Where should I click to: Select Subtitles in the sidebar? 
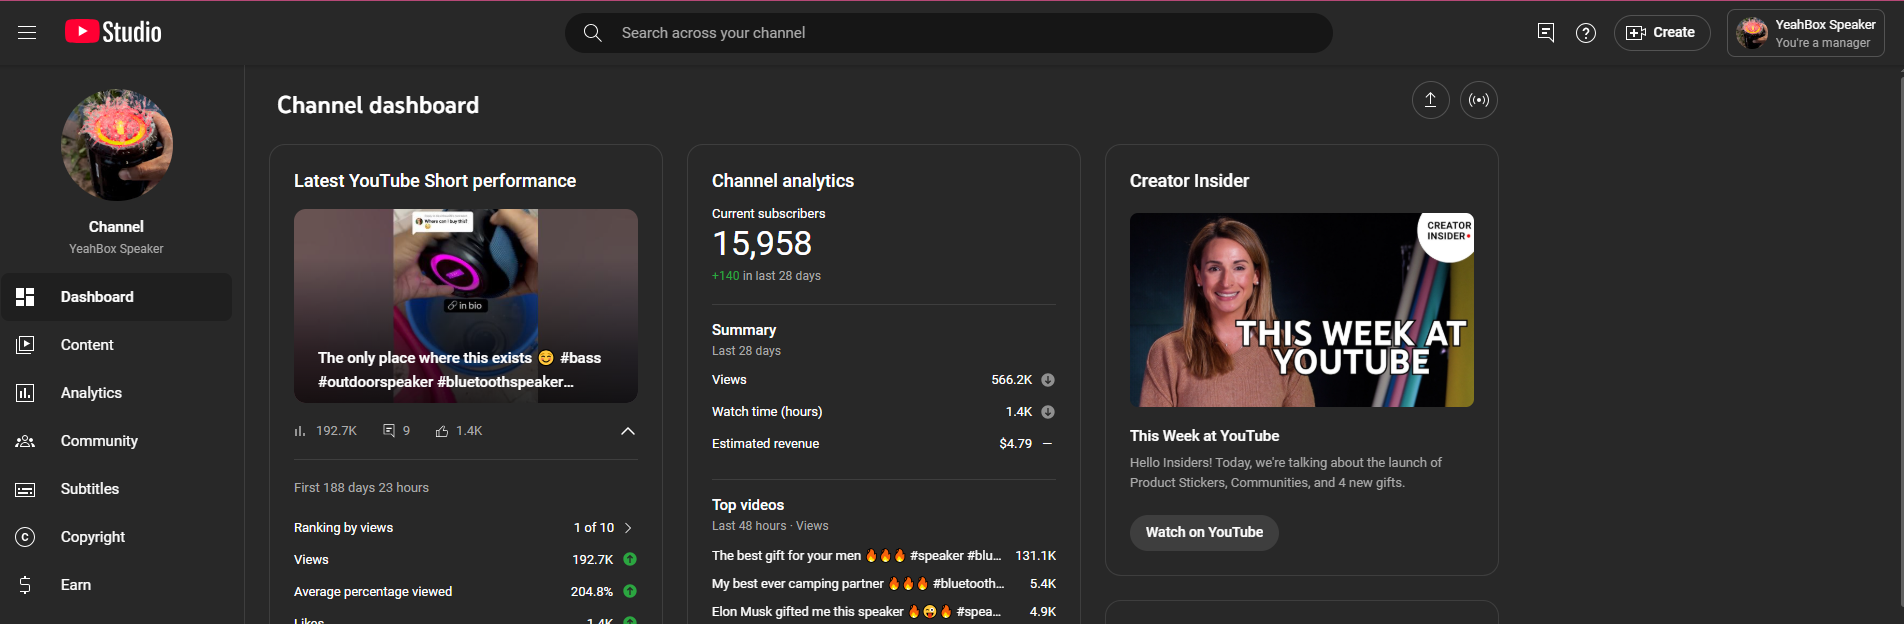116,489
